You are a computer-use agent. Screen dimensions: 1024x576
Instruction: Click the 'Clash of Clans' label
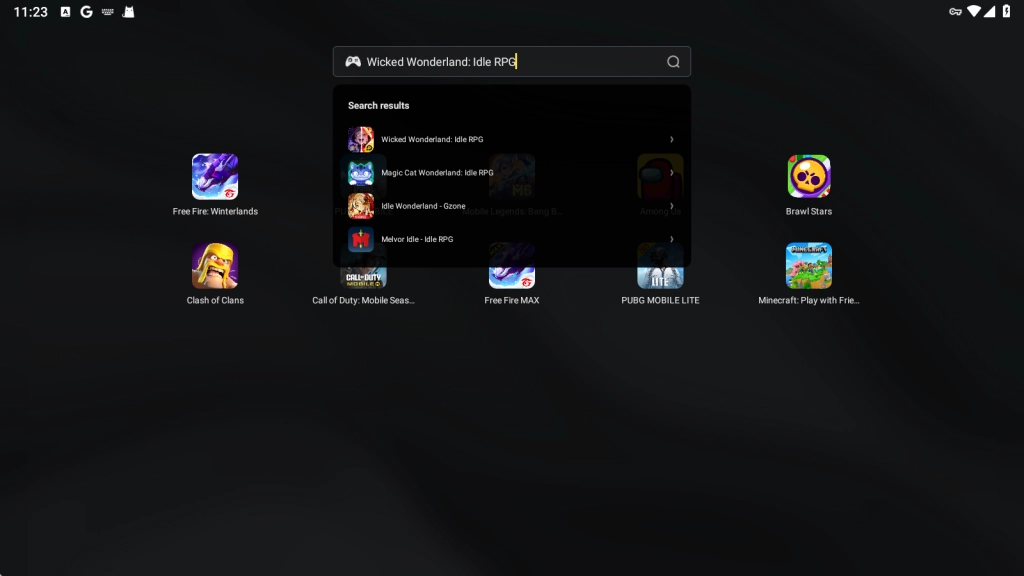point(215,300)
